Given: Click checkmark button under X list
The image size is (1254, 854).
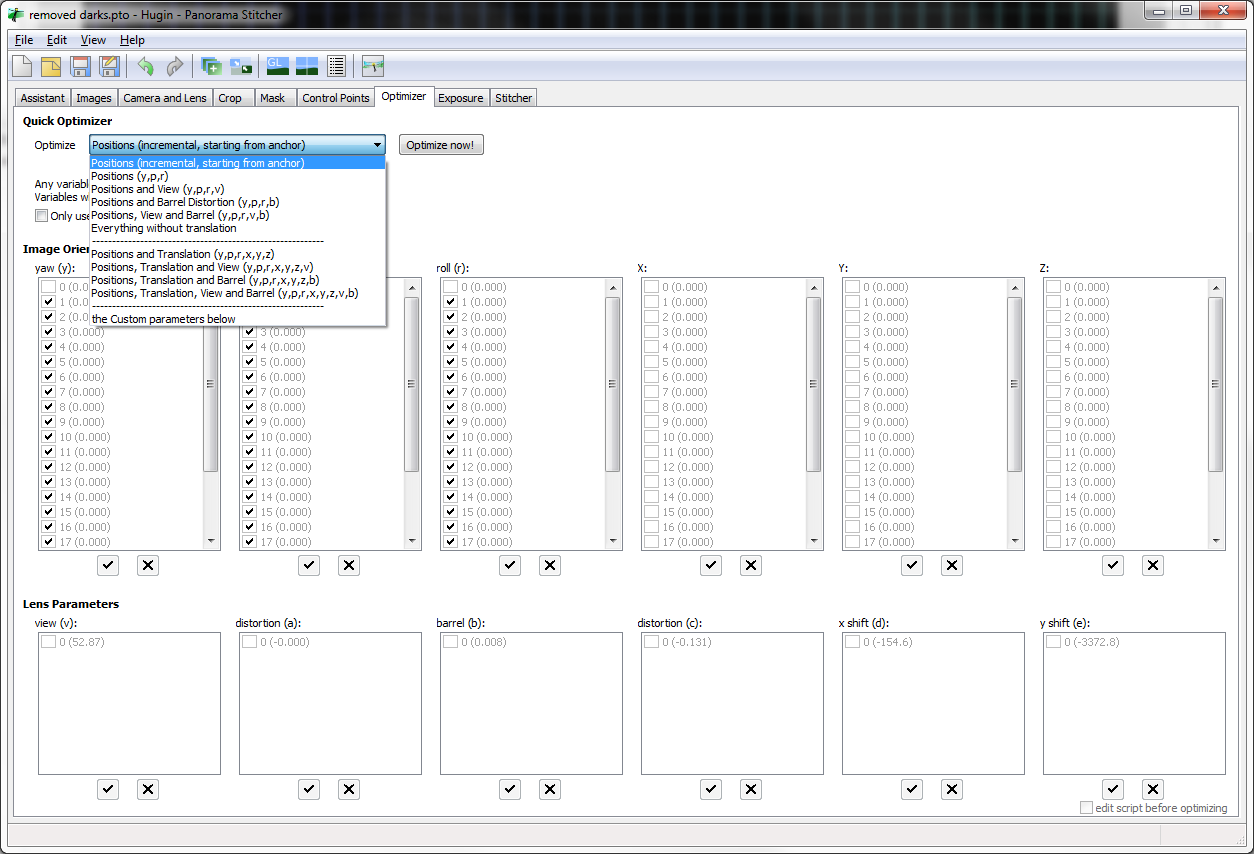Looking at the screenshot, I should click(x=711, y=565).
